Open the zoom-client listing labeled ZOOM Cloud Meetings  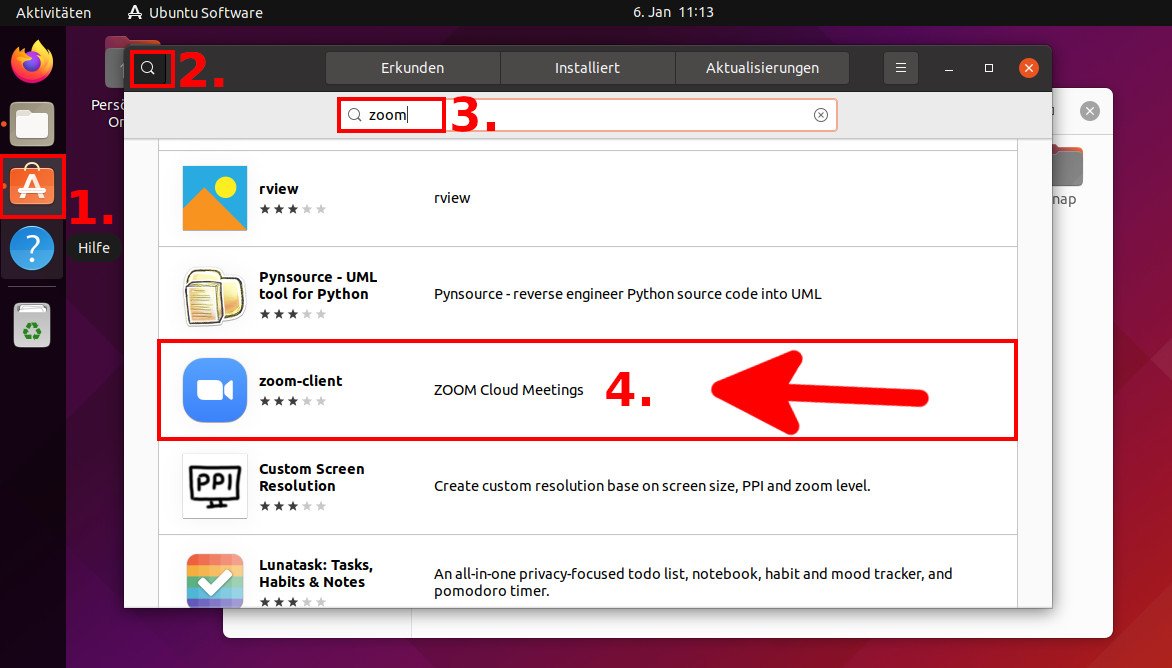coord(509,391)
